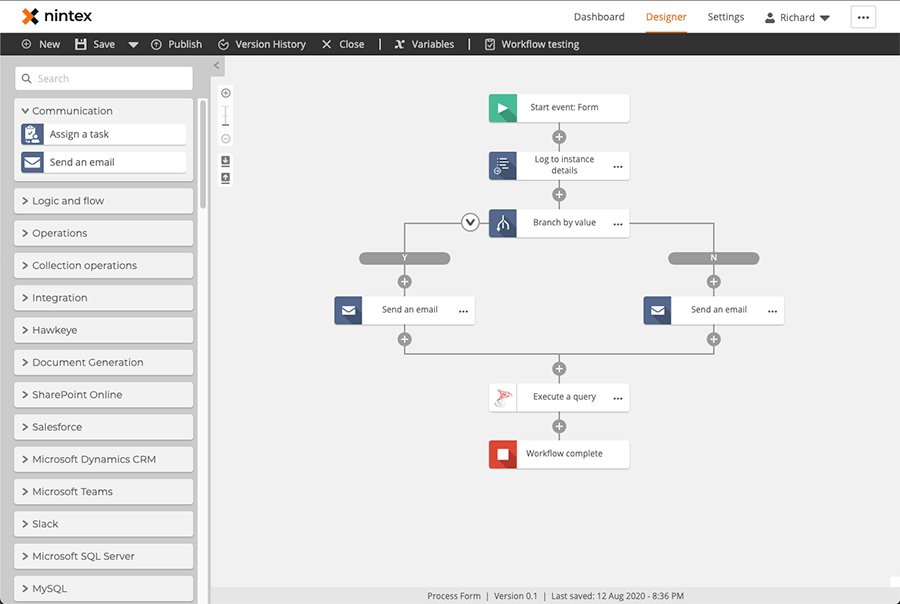Screen dimensions: 900x604
Task: Open the Execute a query action icon
Action: pyautogui.click(x=501, y=396)
